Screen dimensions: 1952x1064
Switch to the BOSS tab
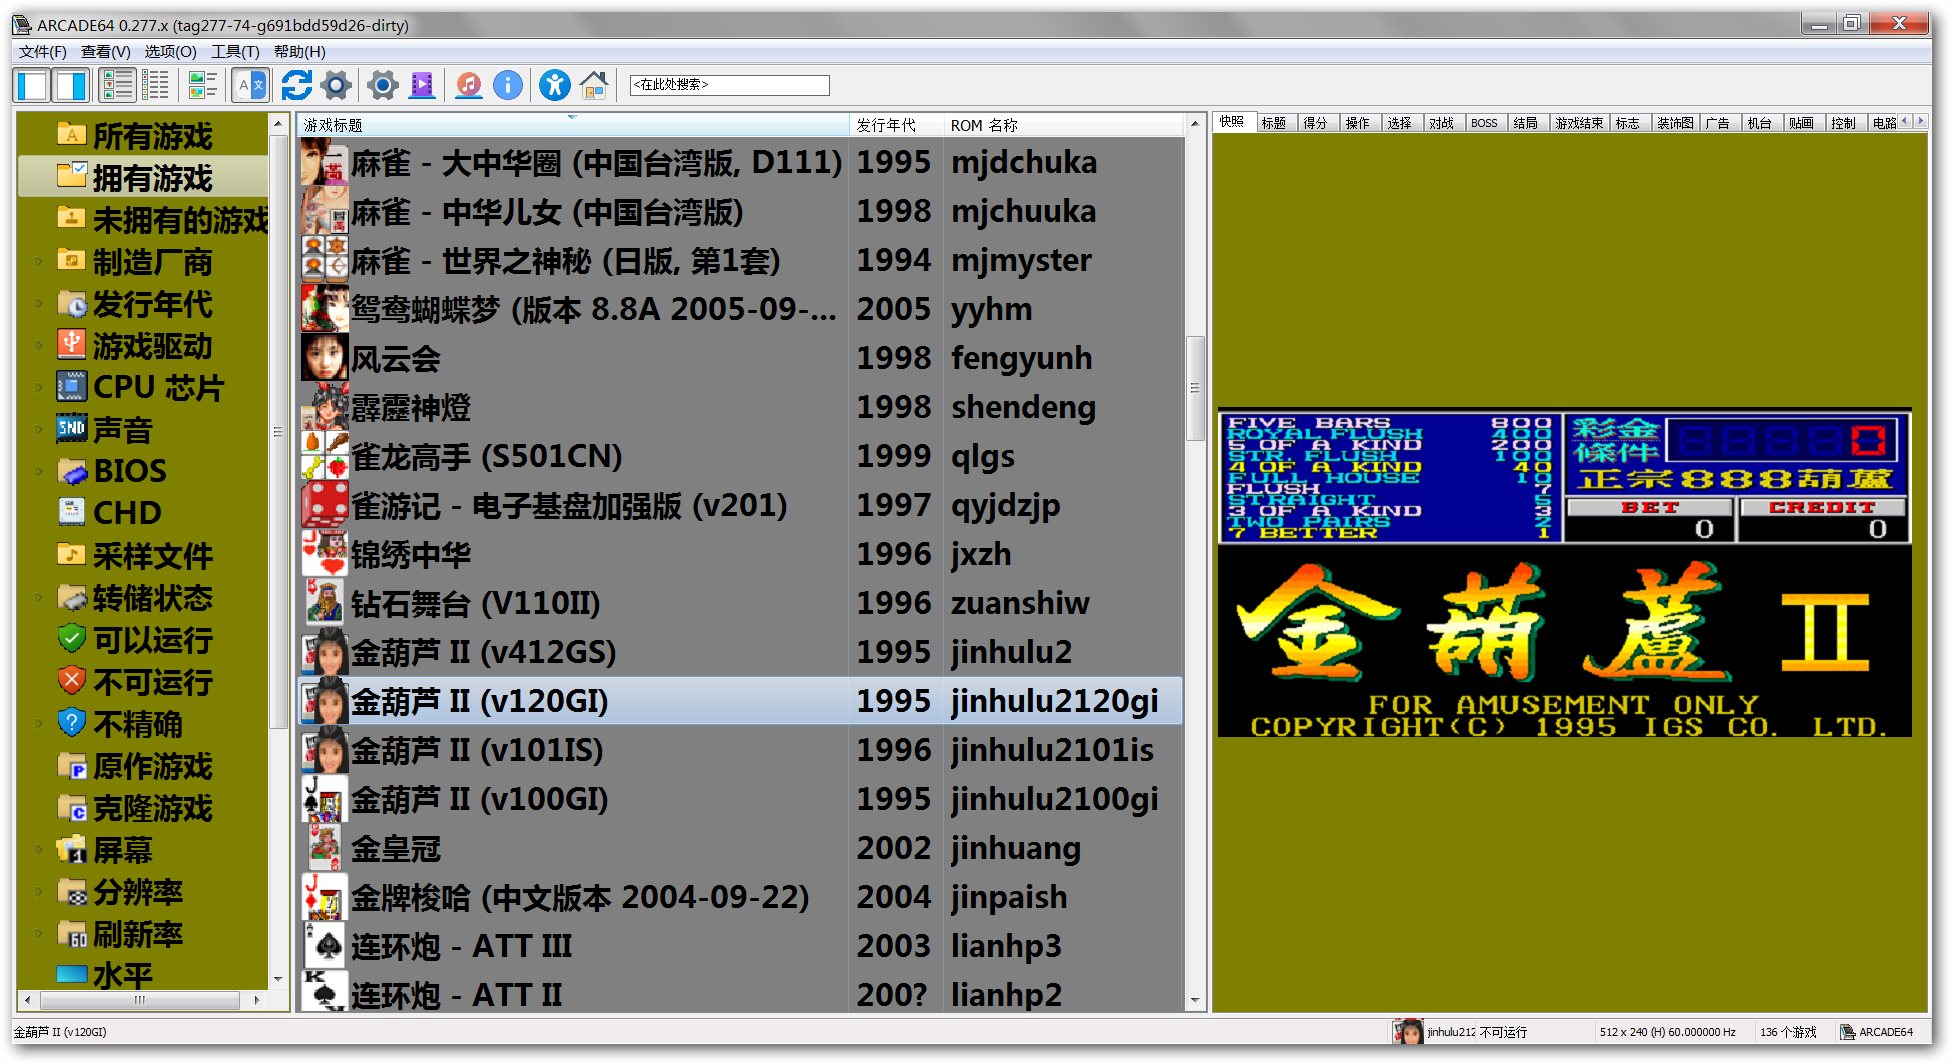1485,123
